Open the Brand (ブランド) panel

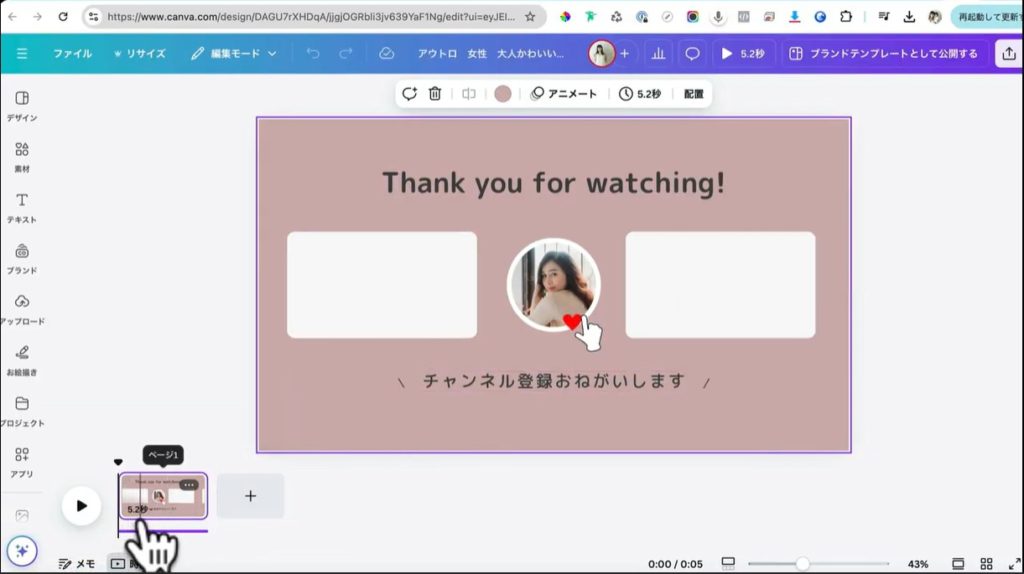coord(22,257)
